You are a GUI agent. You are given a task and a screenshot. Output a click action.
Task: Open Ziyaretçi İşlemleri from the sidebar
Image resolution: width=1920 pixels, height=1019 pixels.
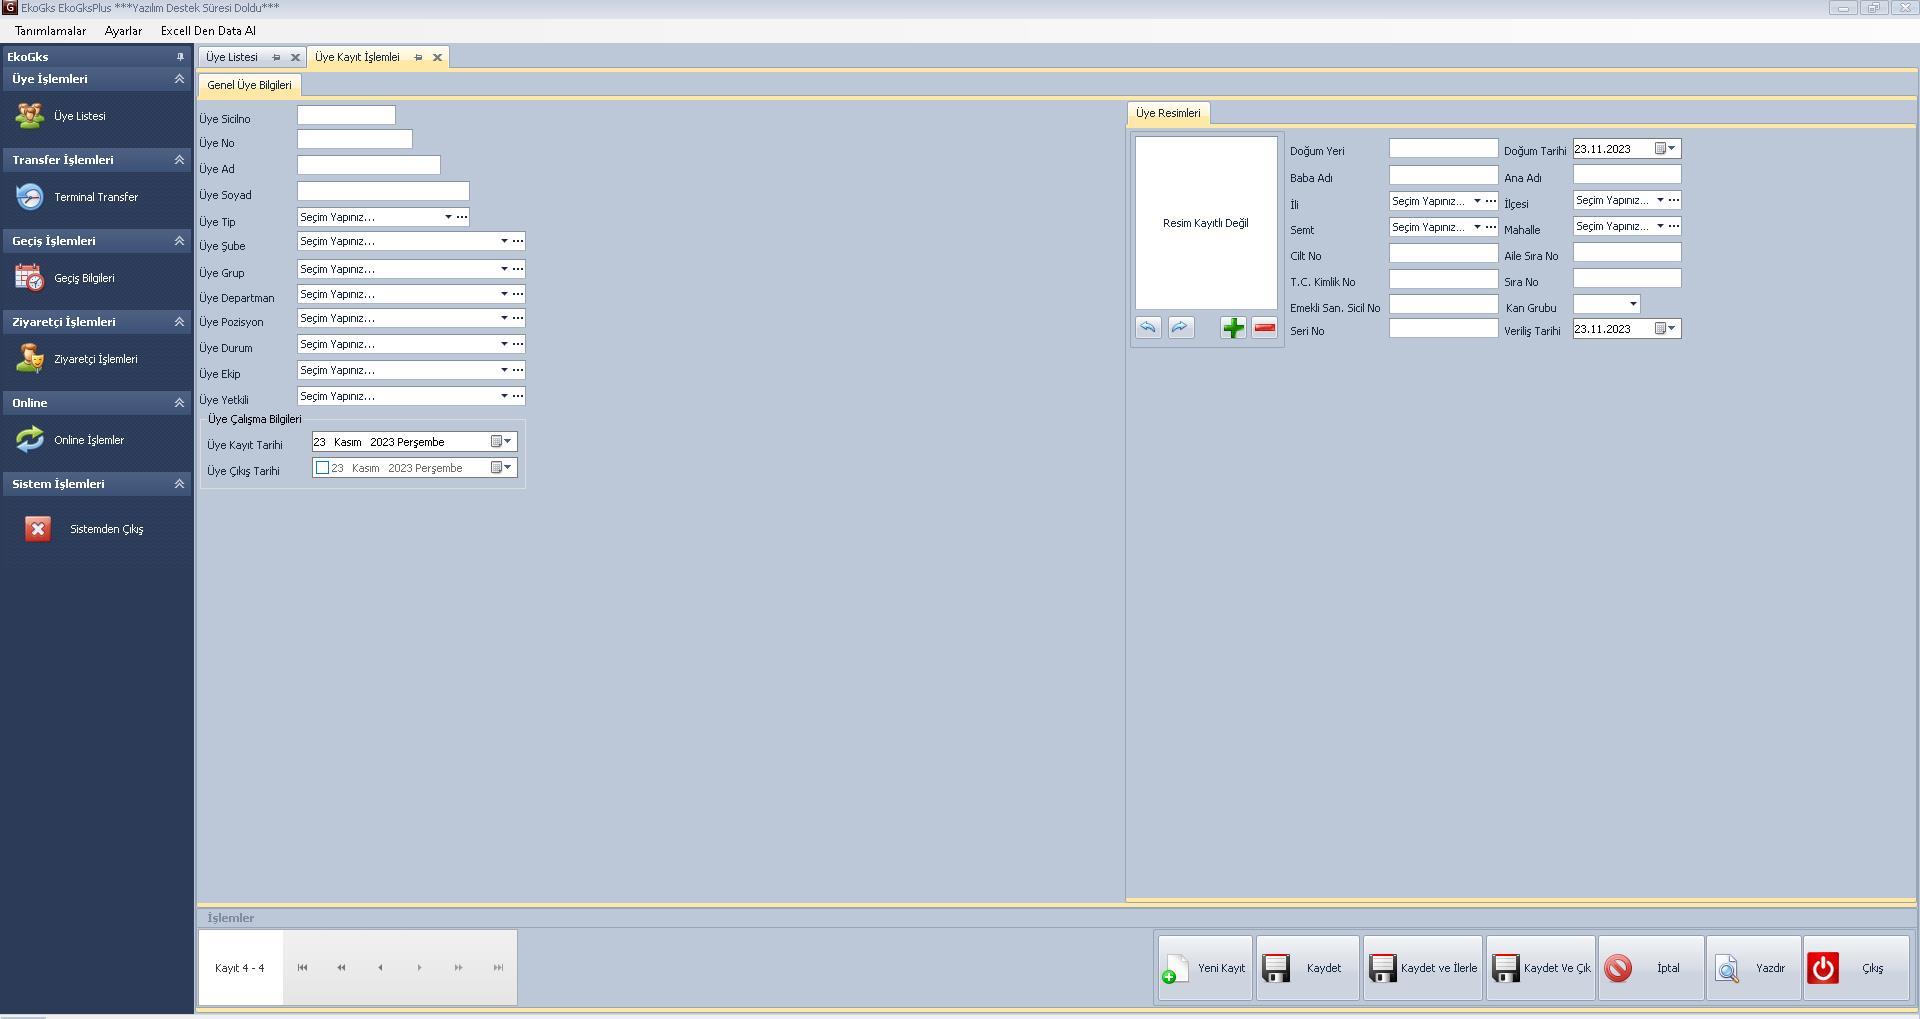point(95,359)
